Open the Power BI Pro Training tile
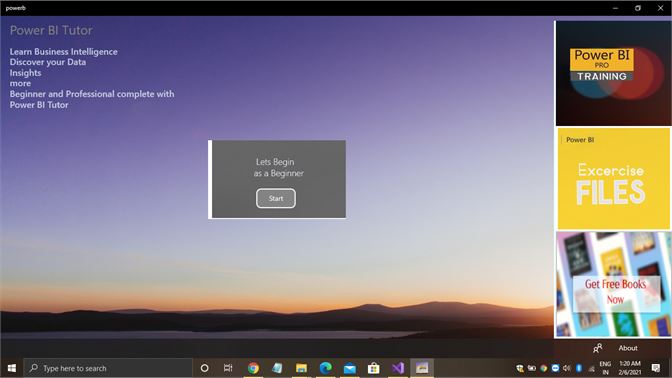 tap(613, 73)
